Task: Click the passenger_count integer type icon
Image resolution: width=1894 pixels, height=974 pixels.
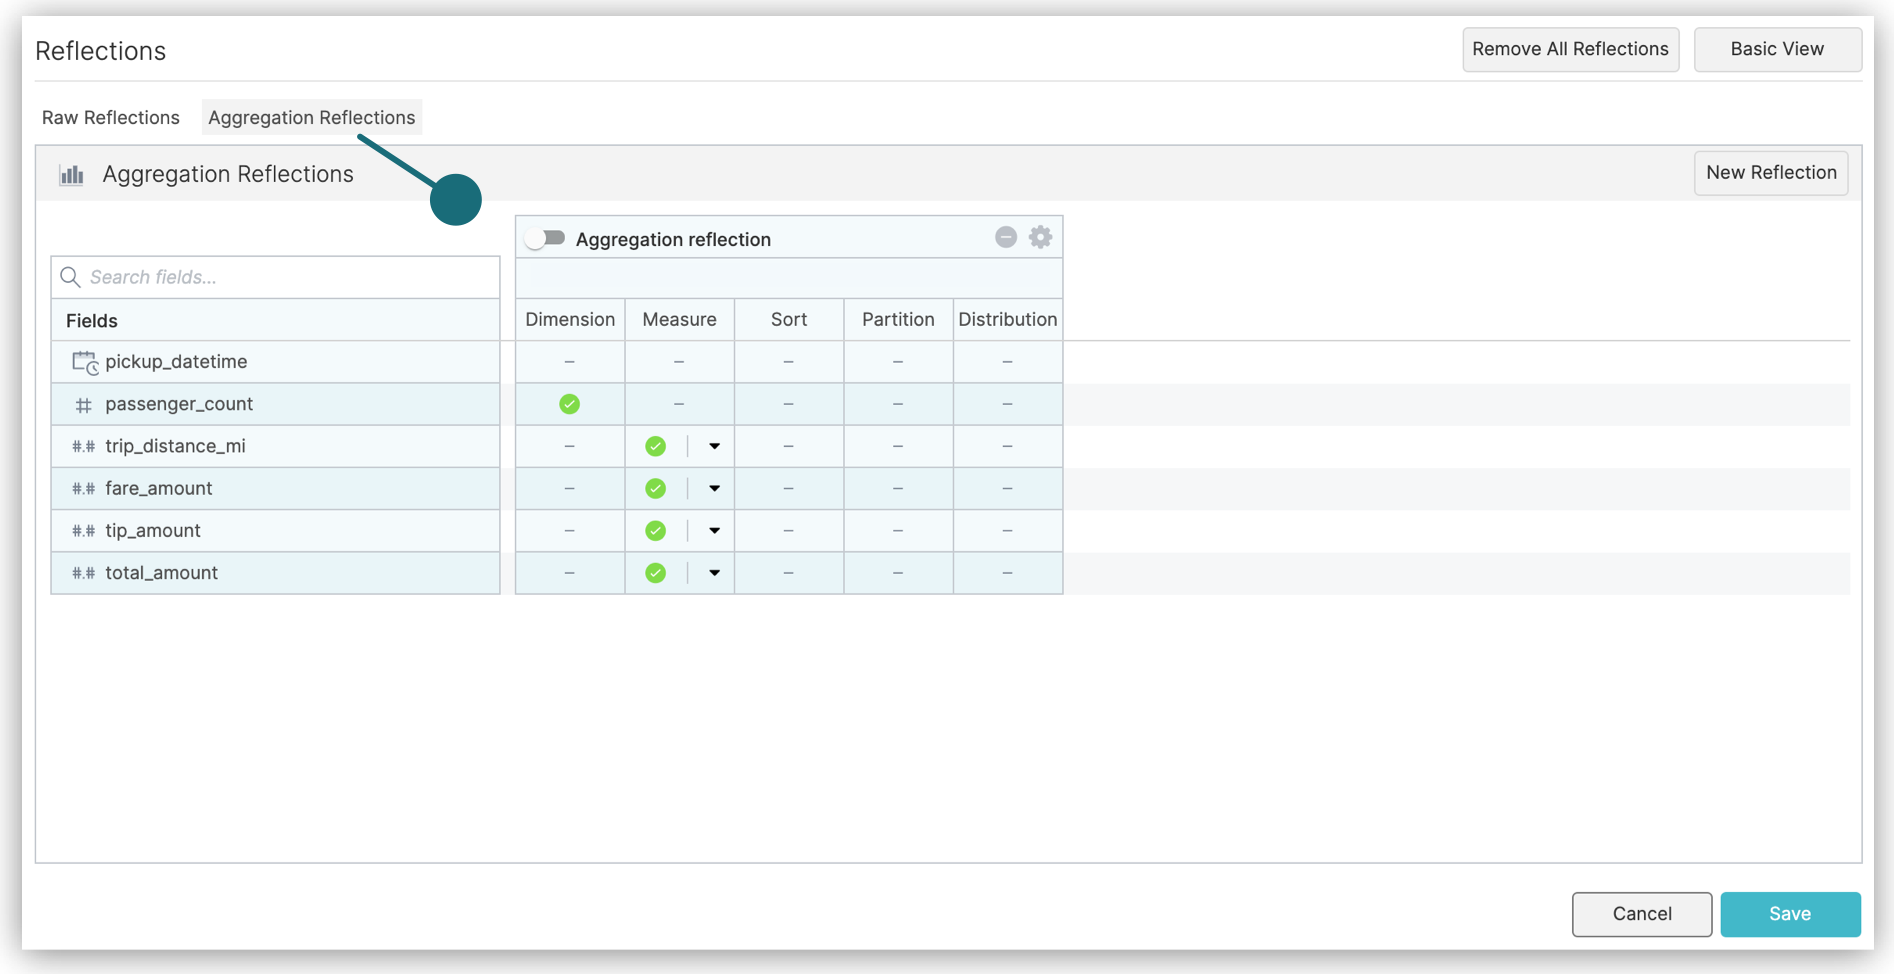Action: (x=84, y=405)
